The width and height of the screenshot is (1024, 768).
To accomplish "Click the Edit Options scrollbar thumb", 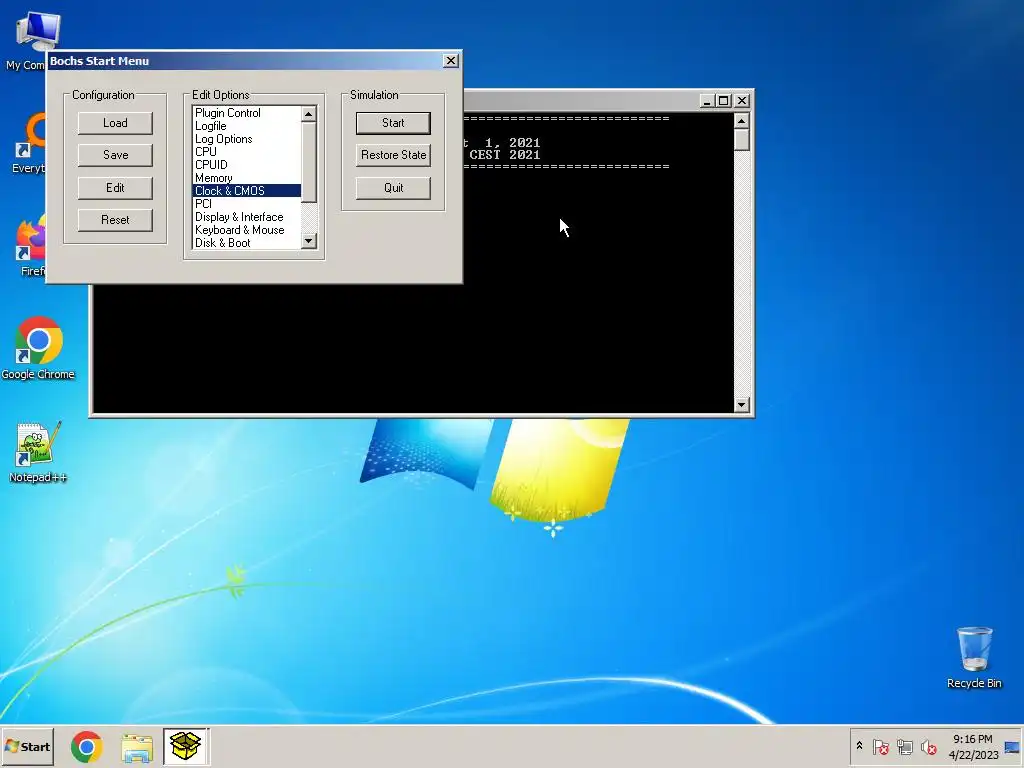I will click(309, 162).
